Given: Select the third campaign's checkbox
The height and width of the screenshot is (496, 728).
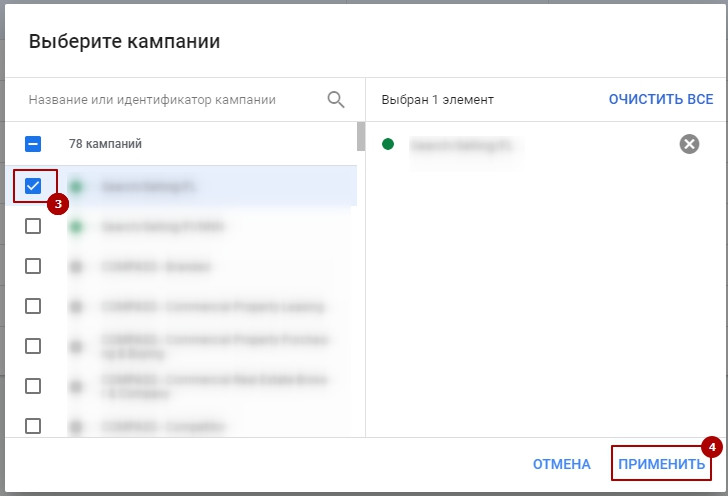Looking at the screenshot, I should pos(33,266).
